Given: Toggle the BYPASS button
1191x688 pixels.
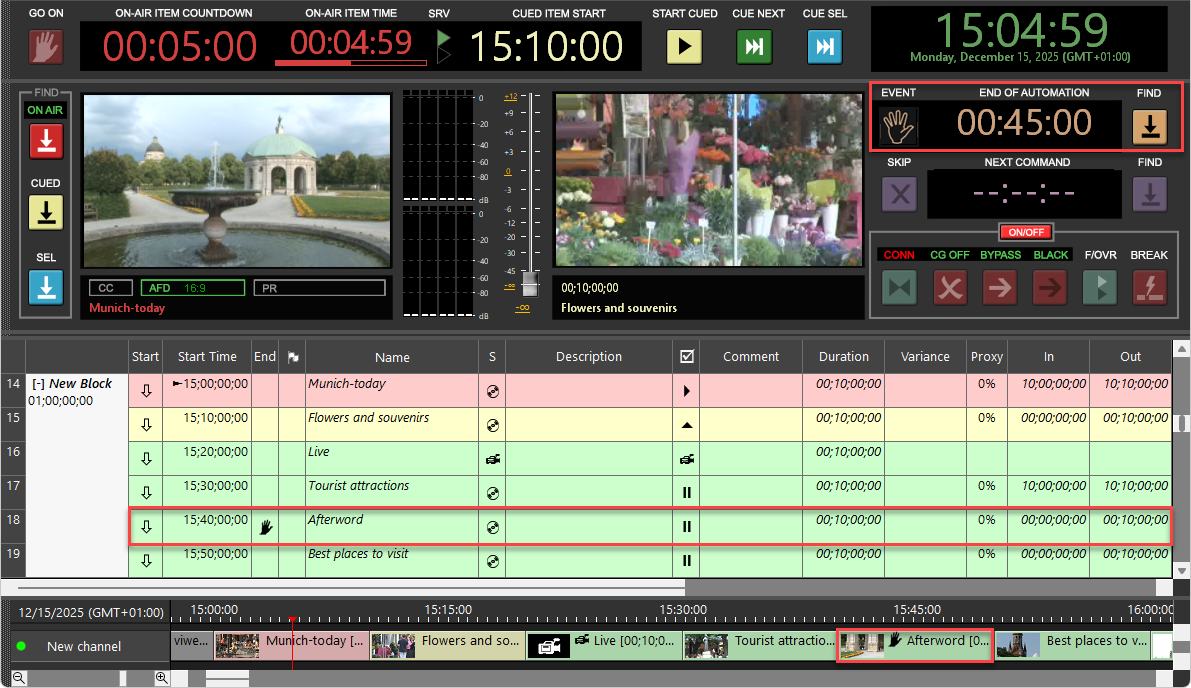Looking at the screenshot, I should [x=1000, y=287].
